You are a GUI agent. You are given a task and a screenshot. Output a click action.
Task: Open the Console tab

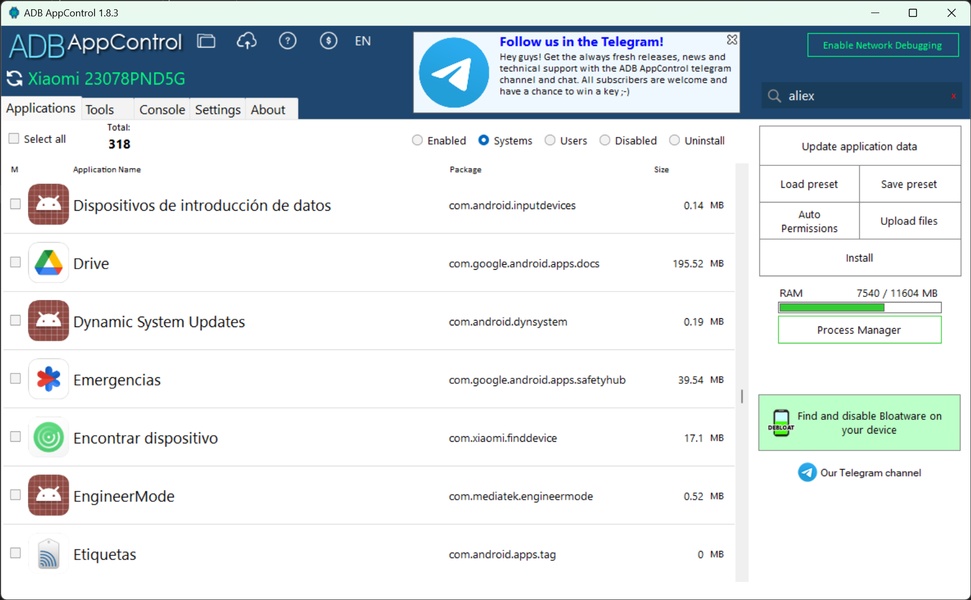[162, 110]
